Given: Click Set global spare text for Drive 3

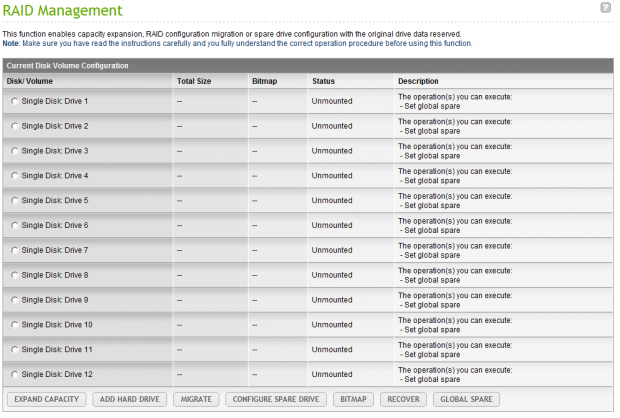Looking at the screenshot, I should point(432,156).
